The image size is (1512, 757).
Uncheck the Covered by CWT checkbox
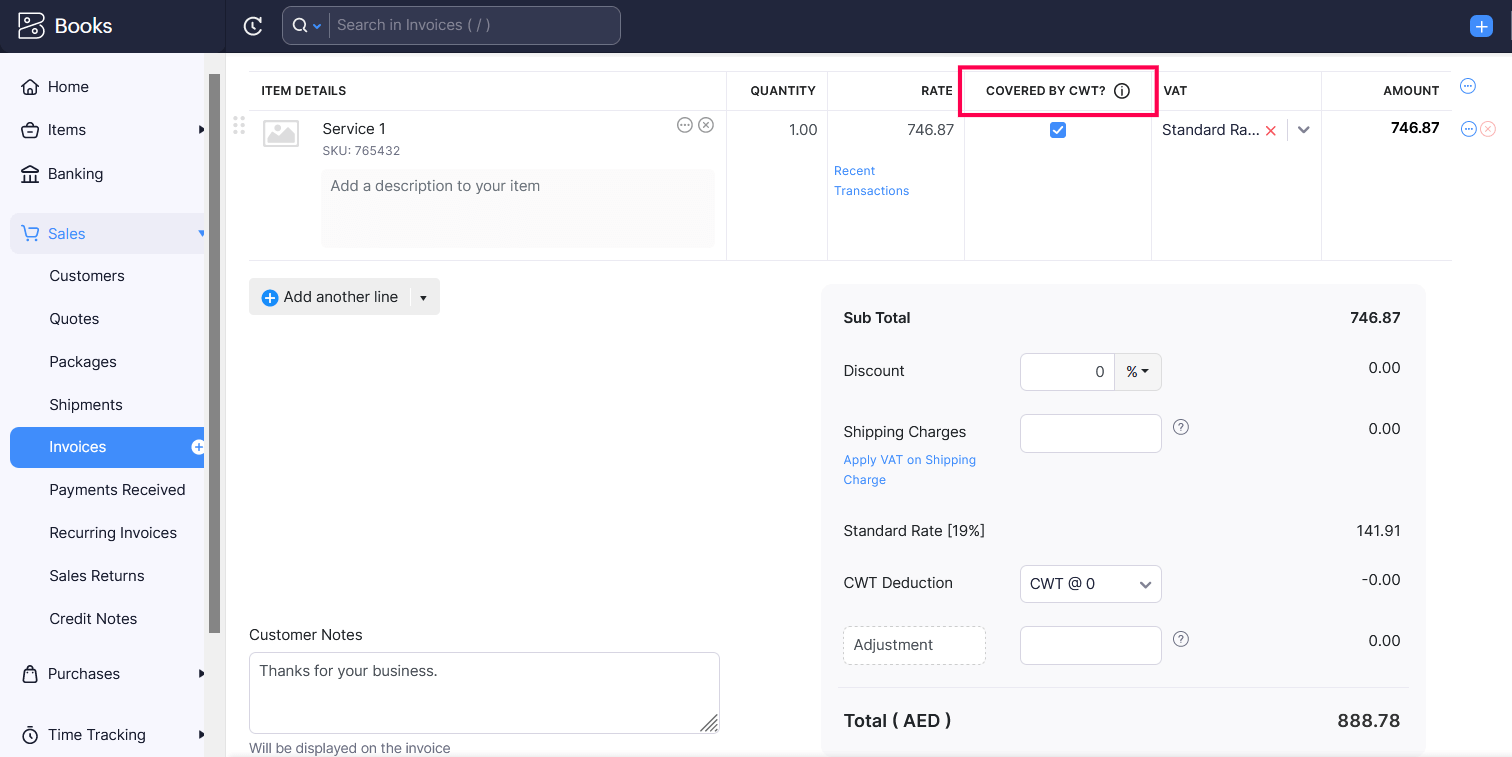tap(1058, 130)
